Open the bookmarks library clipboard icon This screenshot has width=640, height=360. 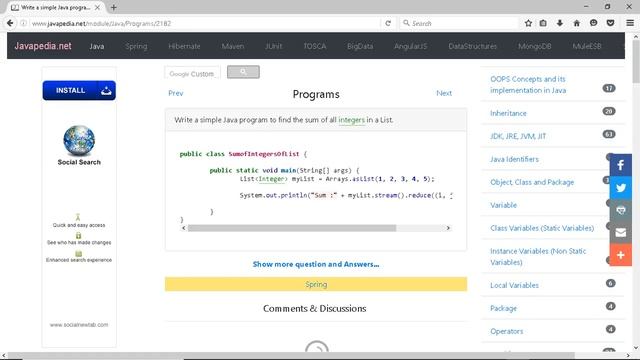pyautogui.click(x=543, y=23)
